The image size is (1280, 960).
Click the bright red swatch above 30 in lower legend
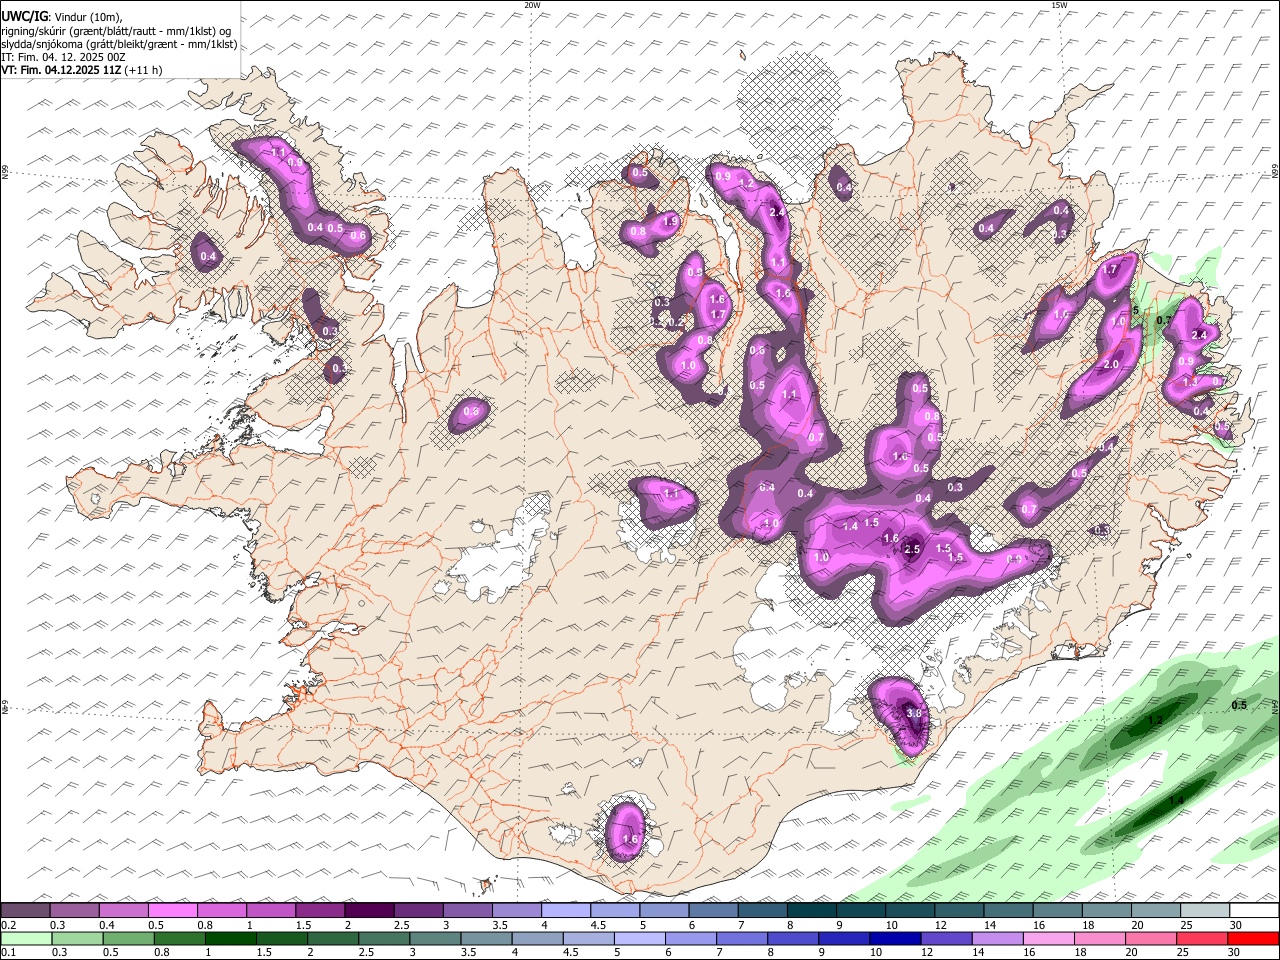pyautogui.click(x=1253, y=938)
